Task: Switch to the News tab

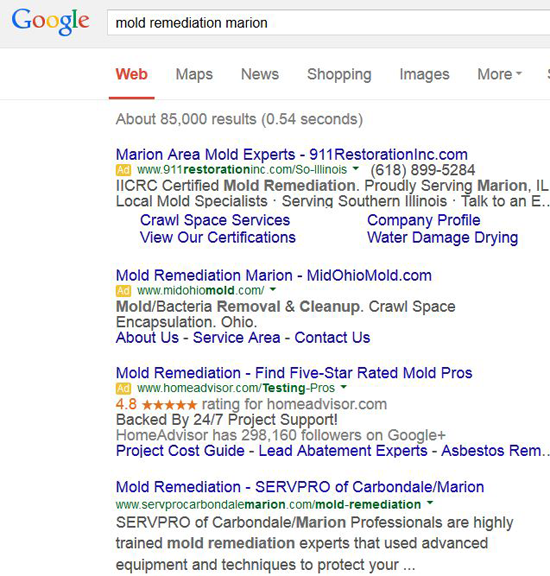Action: point(260,74)
